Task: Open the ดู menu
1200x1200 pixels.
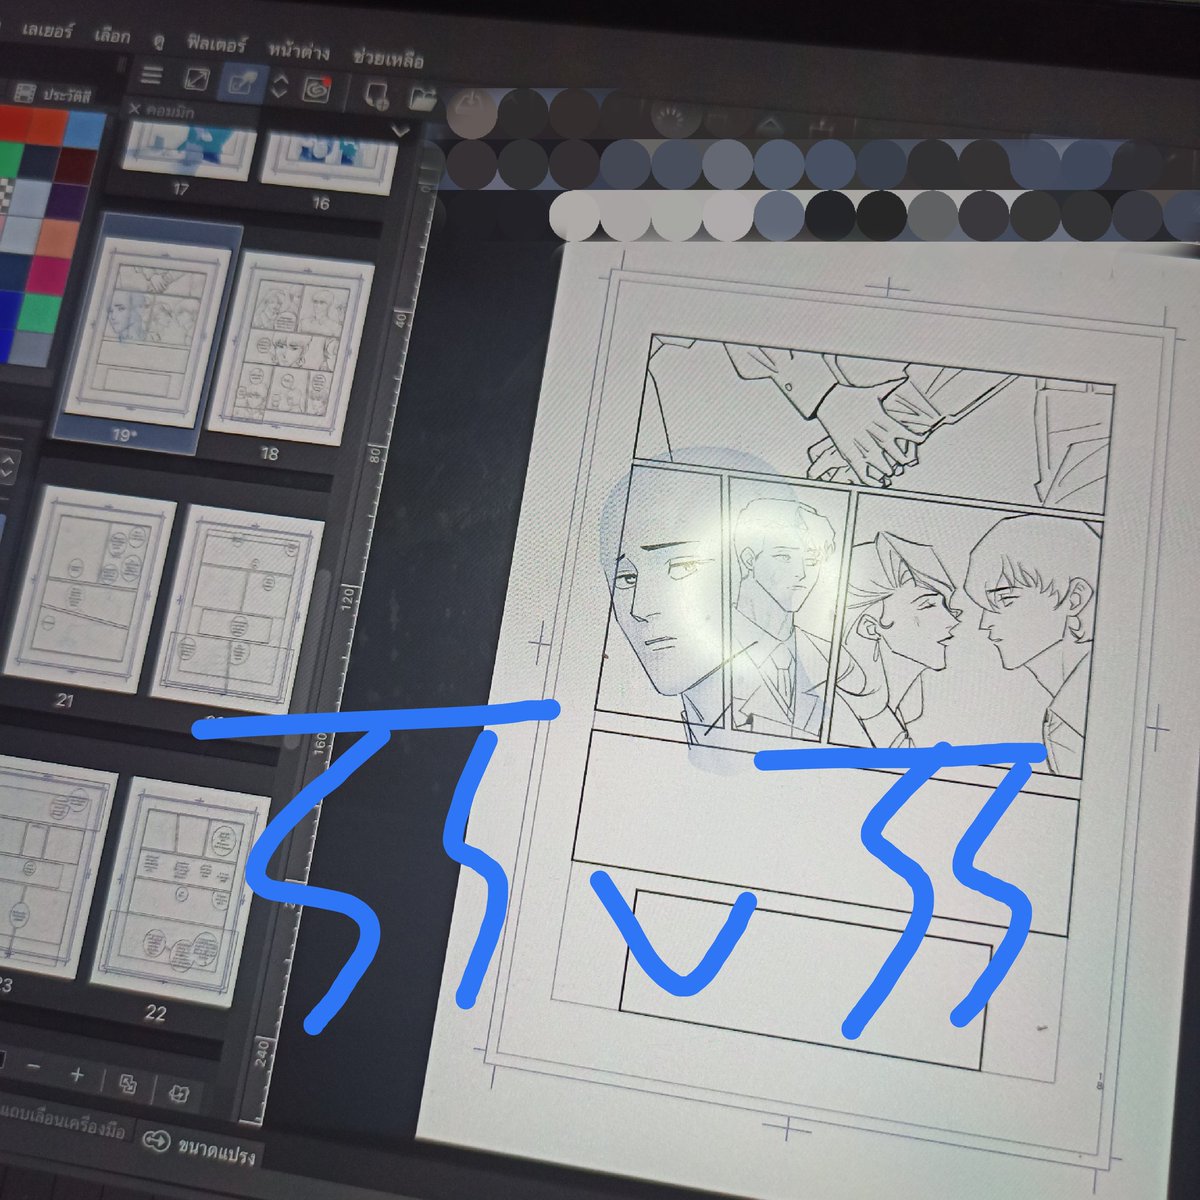Action: (x=158, y=41)
